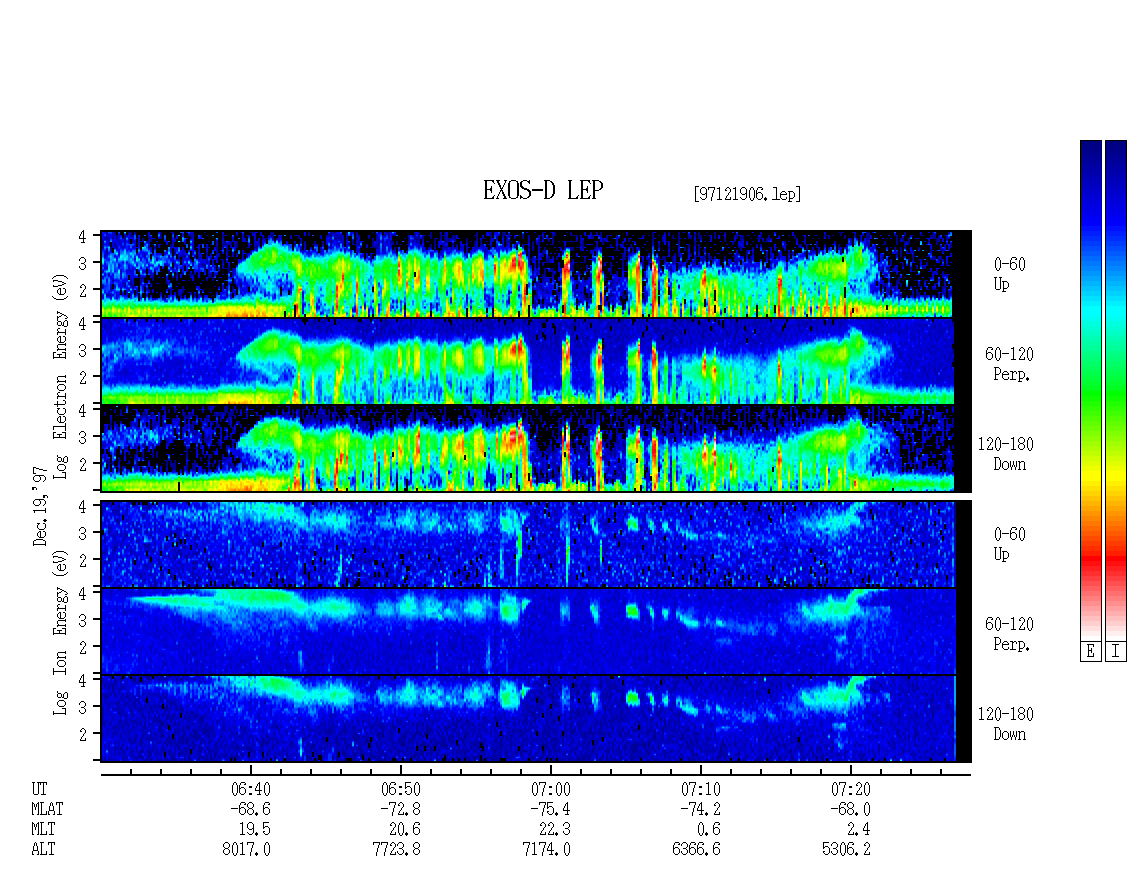Click the EXOS-D LEP plot title

point(543,190)
